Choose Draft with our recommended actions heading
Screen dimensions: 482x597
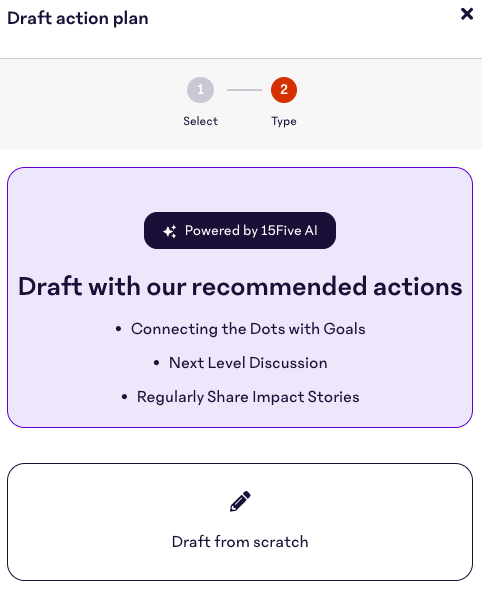pos(240,286)
